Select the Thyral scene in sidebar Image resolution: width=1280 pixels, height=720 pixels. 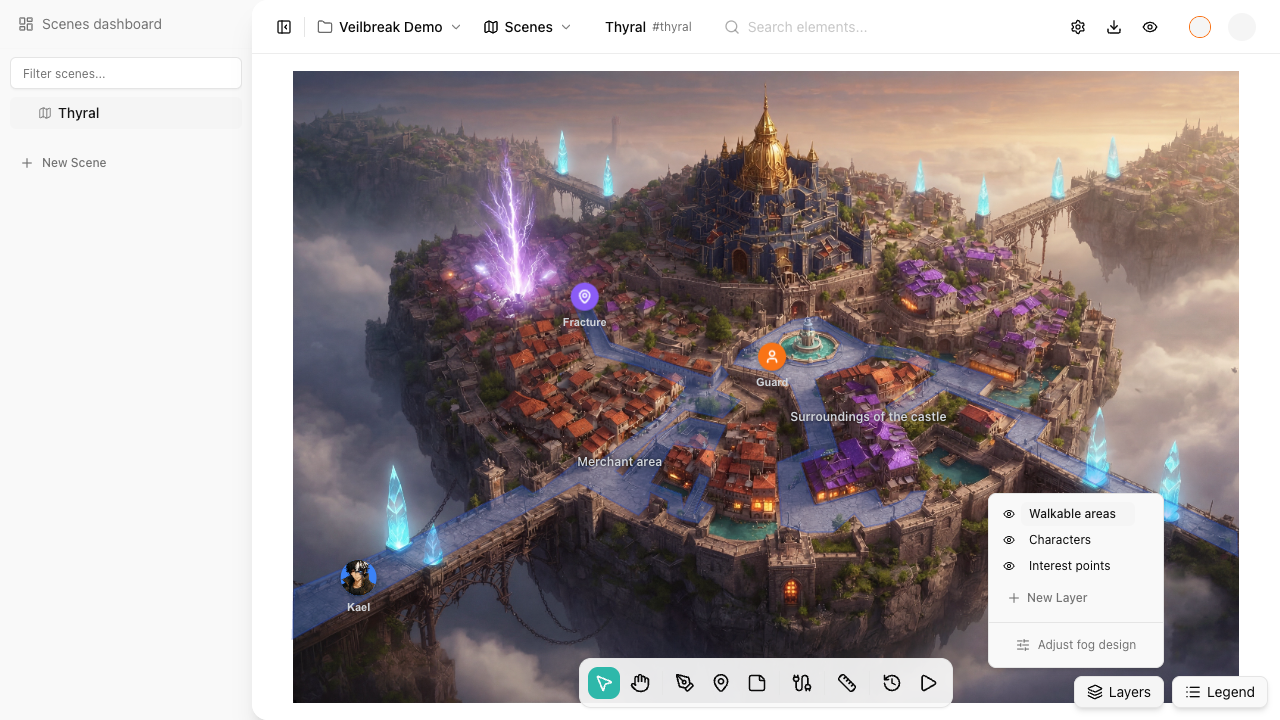point(126,113)
